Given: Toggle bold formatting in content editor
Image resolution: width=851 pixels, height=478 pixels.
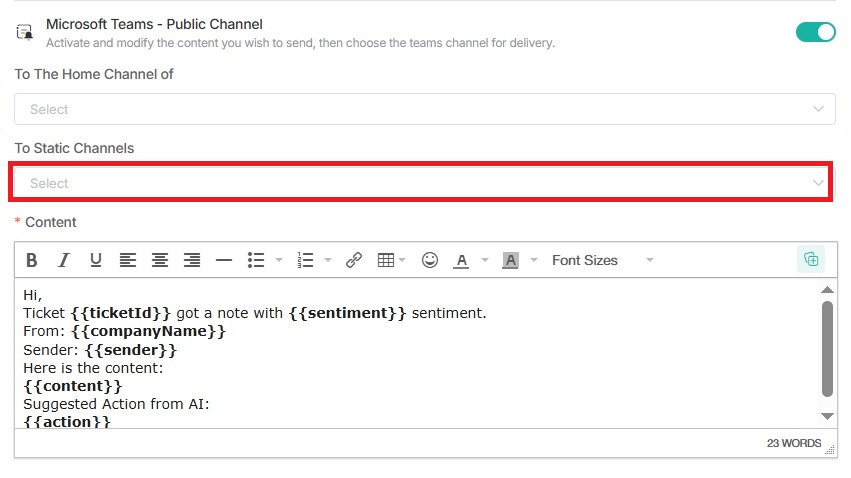Looking at the screenshot, I should tap(31, 260).
